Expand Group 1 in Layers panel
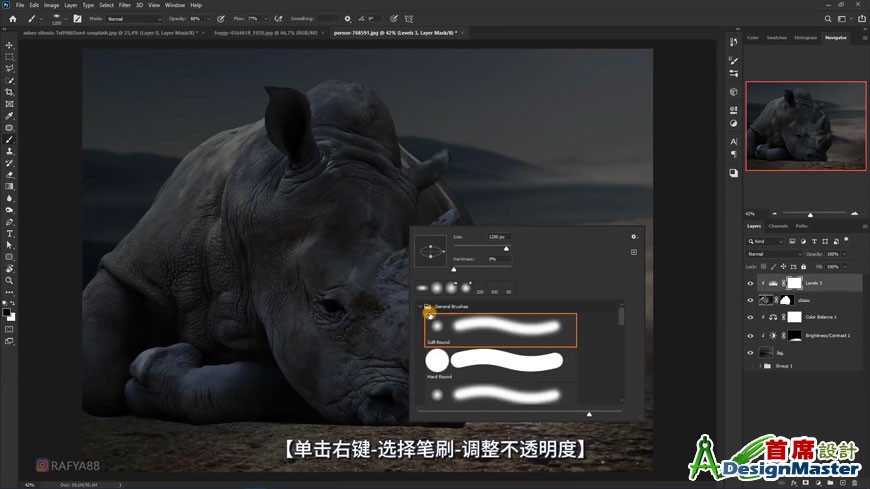The image size is (870, 489). click(x=760, y=366)
